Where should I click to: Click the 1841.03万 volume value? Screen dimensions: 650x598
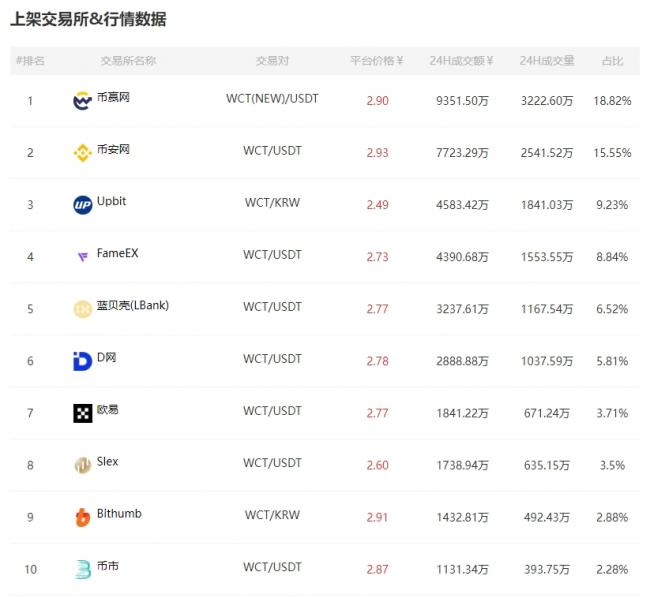point(547,205)
